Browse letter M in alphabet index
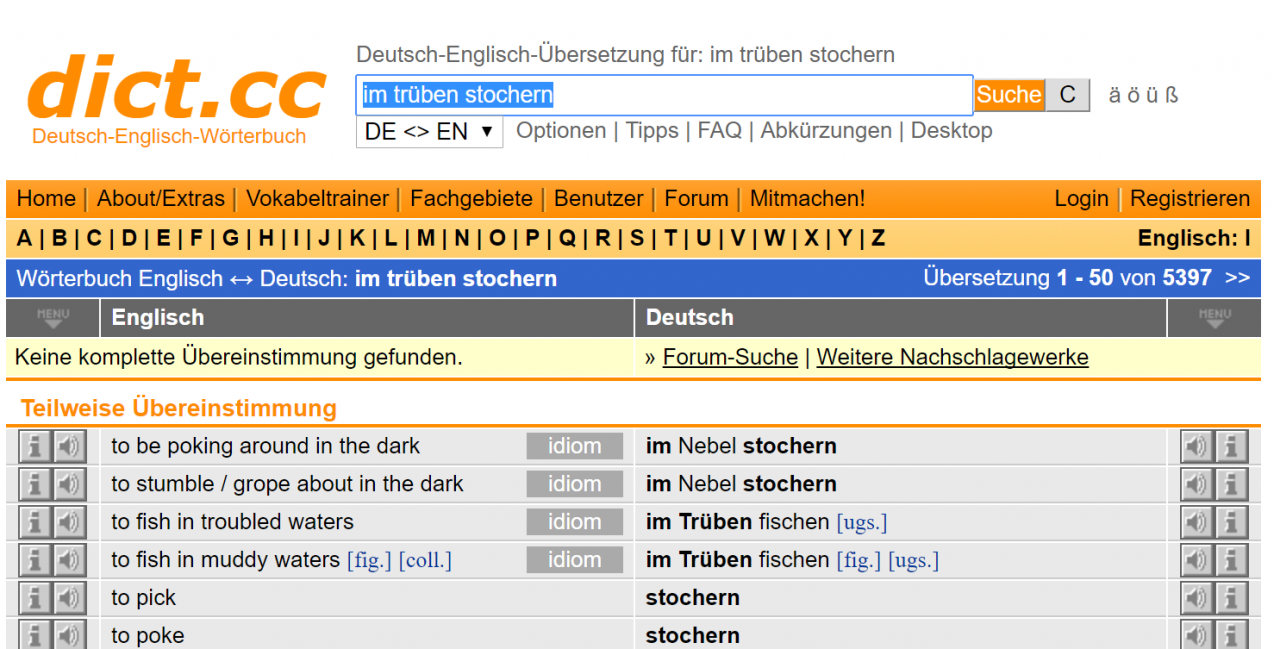The width and height of the screenshot is (1280, 649). [x=426, y=238]
